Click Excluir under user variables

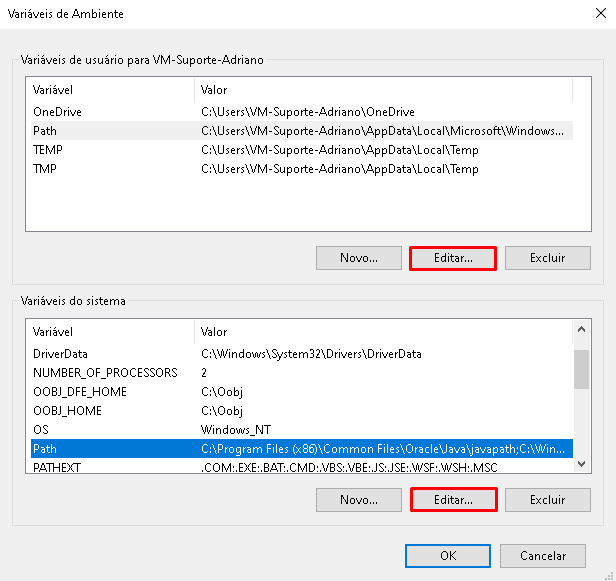click(x=548, y=258)
